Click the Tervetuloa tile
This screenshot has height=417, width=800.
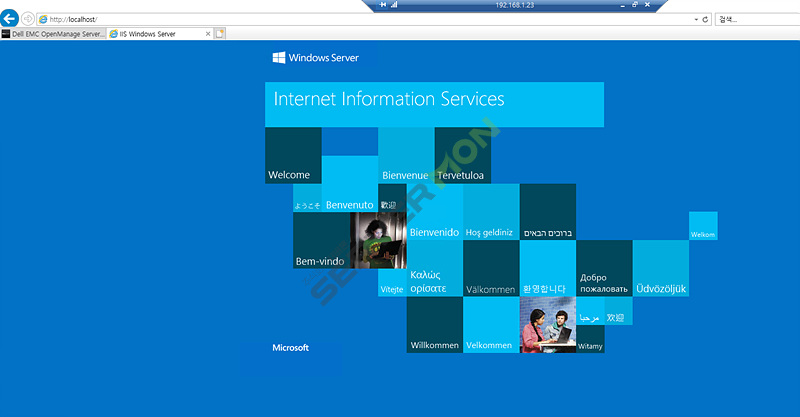pyautogui.click(x=463, y=155)
